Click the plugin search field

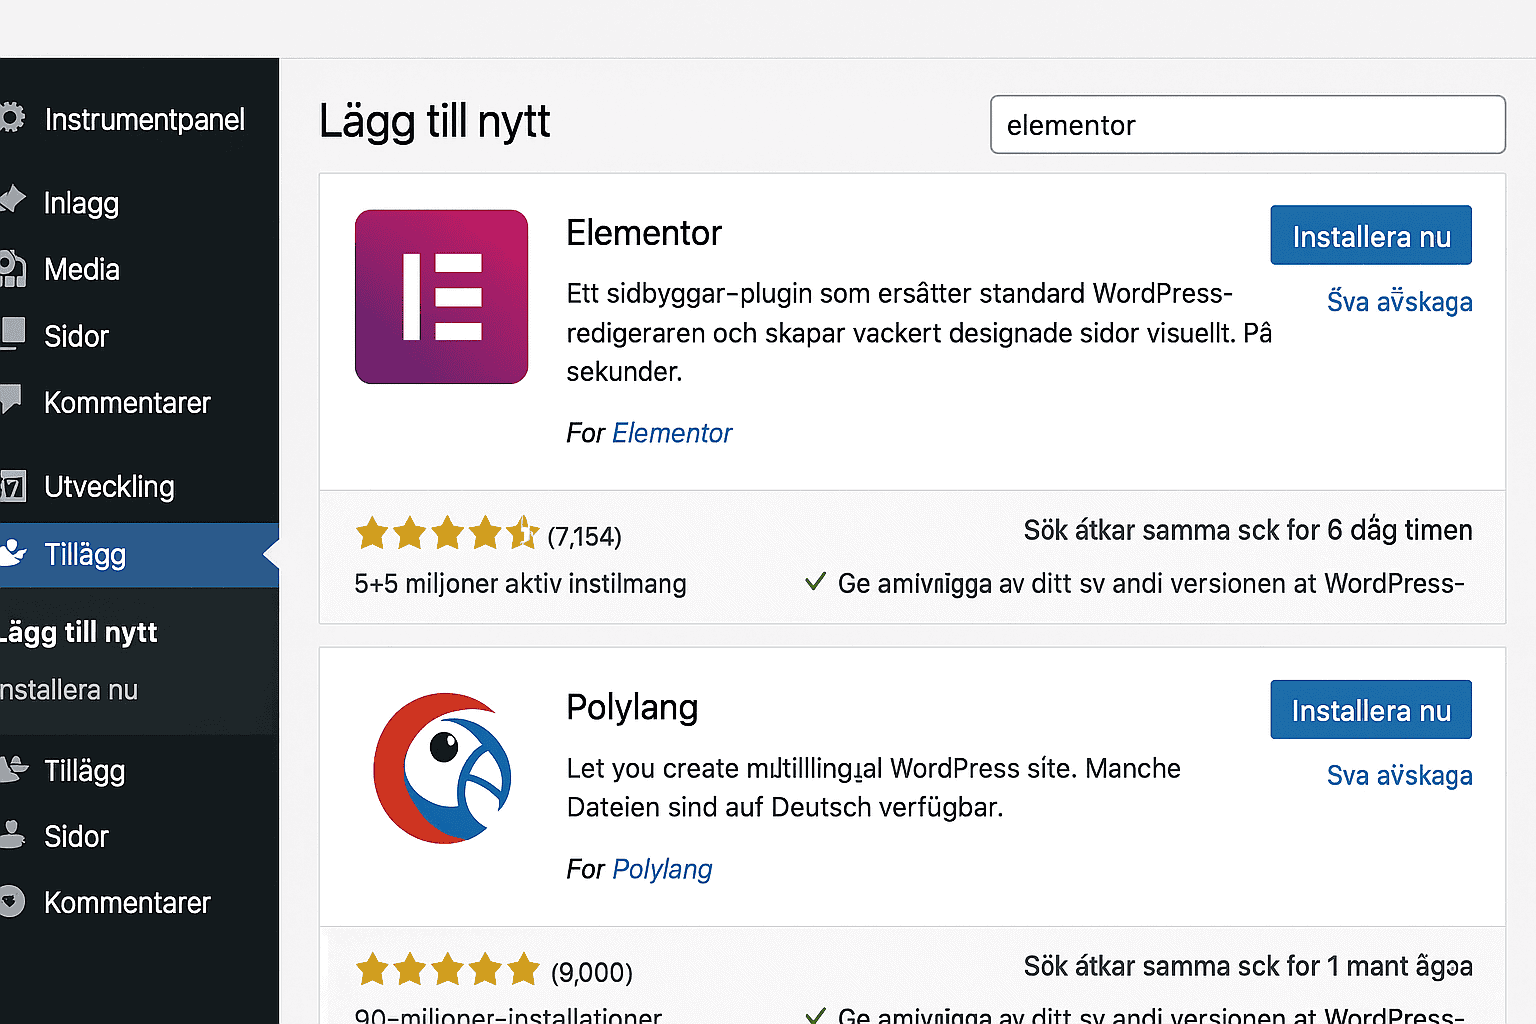[1248, 125]
